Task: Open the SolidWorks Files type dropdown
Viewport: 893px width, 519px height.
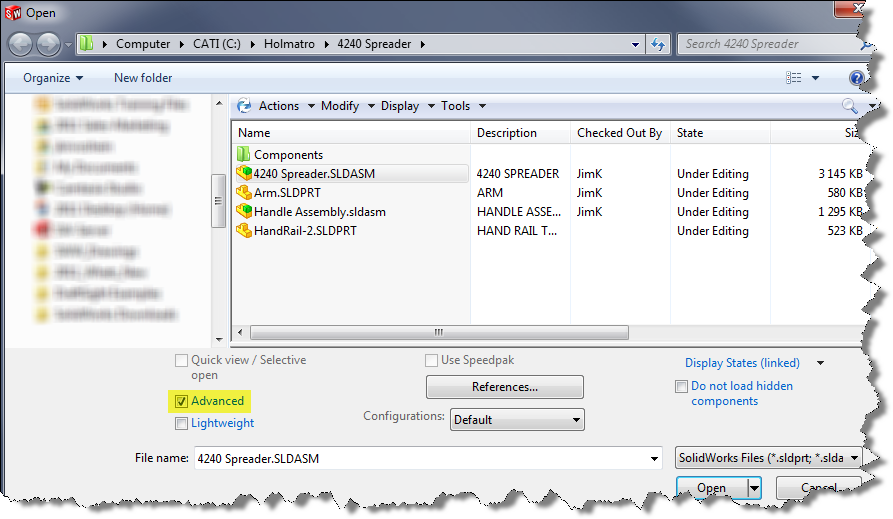Action: click(x=767, y=458)
